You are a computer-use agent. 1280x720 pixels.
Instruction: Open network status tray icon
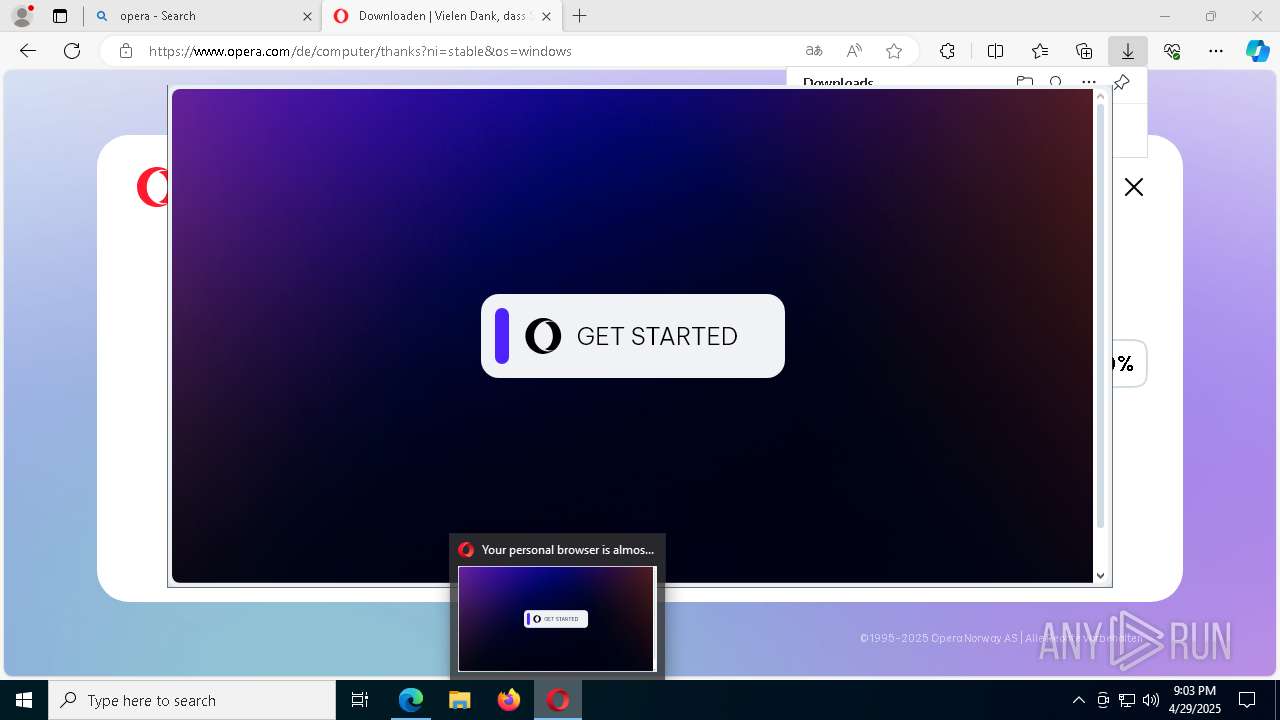pyautogui.click(x=1127, y=700)
